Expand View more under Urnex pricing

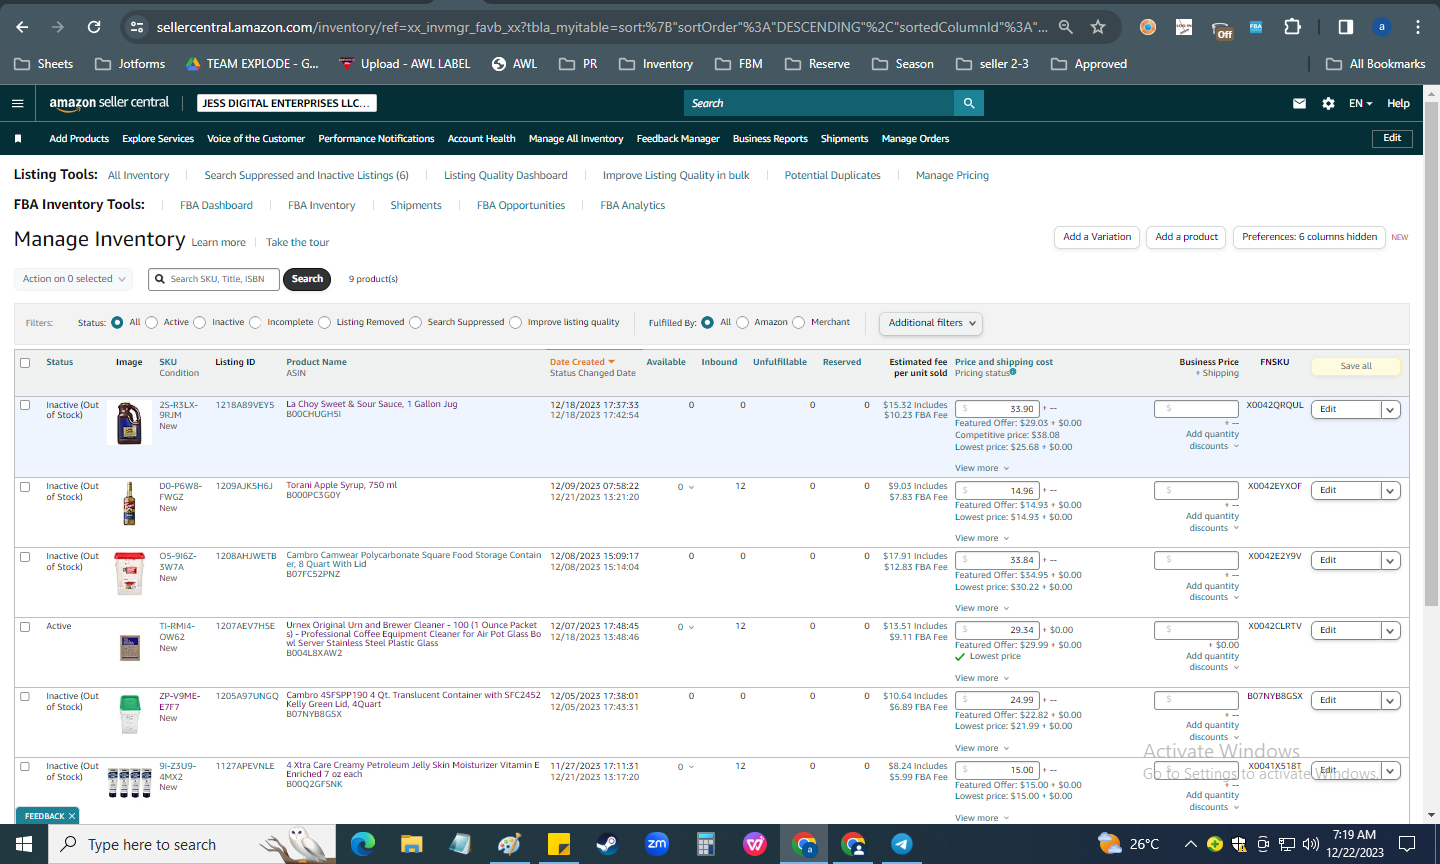click(982, 678)
